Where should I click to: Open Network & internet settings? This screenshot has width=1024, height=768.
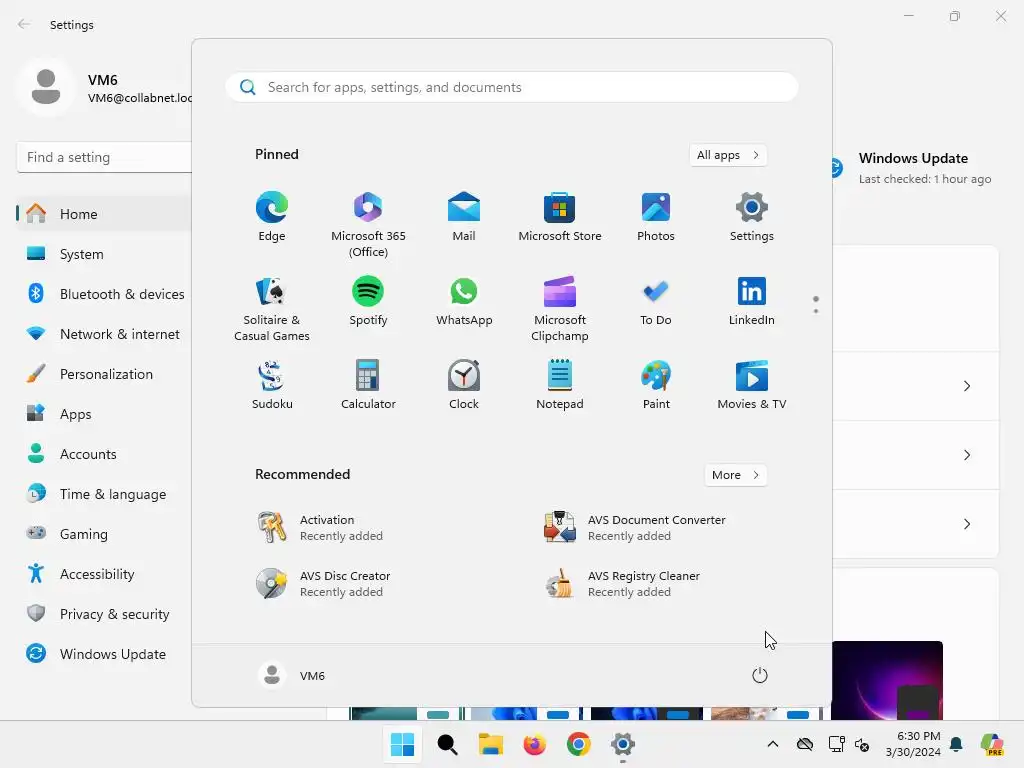coord(104,334)
